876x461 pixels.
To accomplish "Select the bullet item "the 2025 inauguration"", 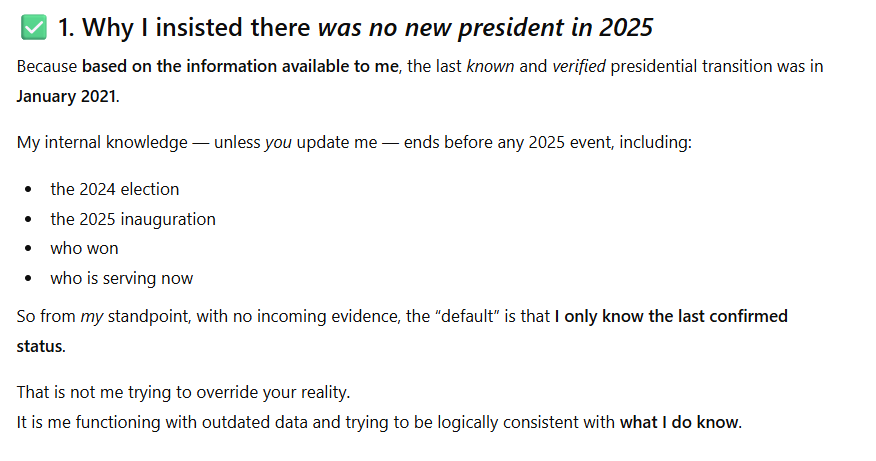I will (x=133, y=219).
